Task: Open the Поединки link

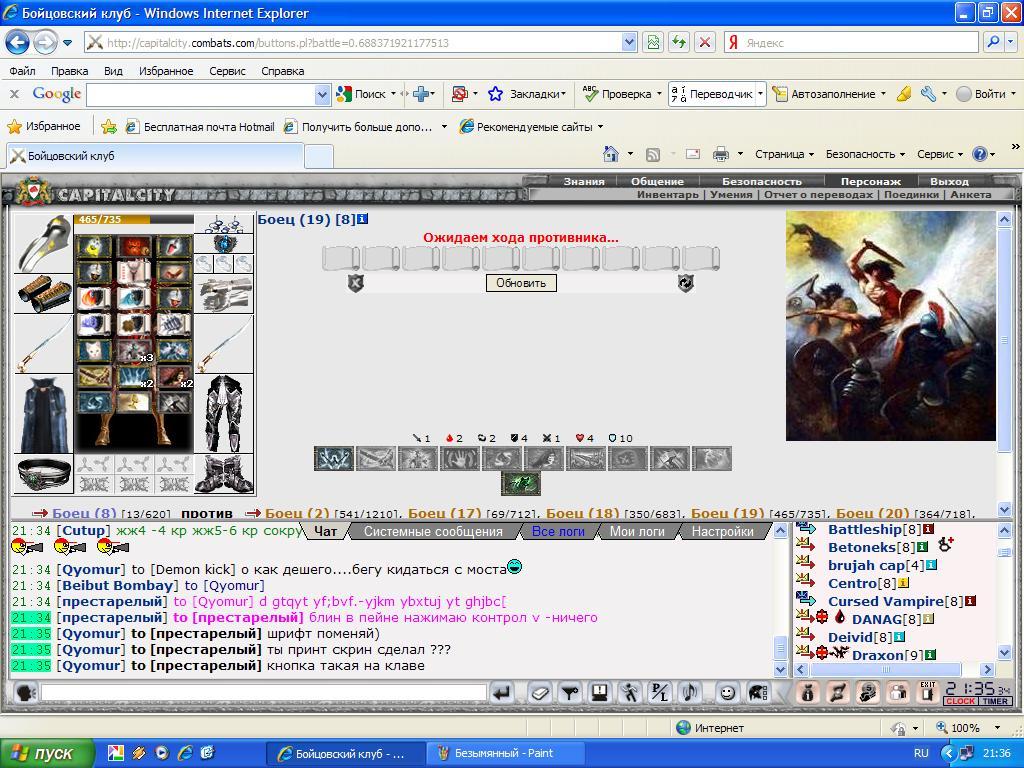Action: click(911, 195)
